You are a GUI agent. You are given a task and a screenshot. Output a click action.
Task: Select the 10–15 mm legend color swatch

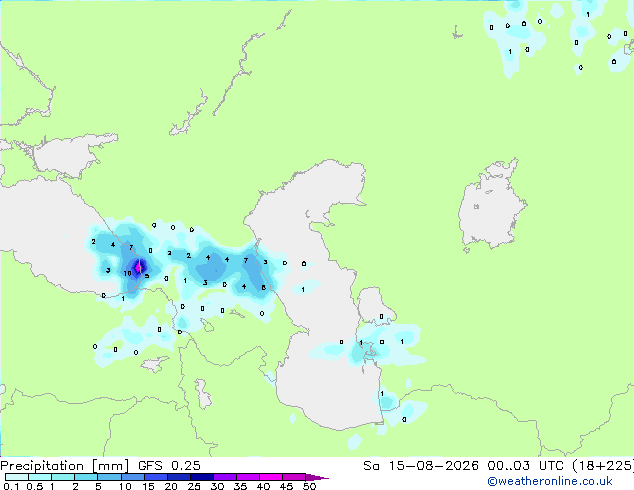tap(133, 477)
